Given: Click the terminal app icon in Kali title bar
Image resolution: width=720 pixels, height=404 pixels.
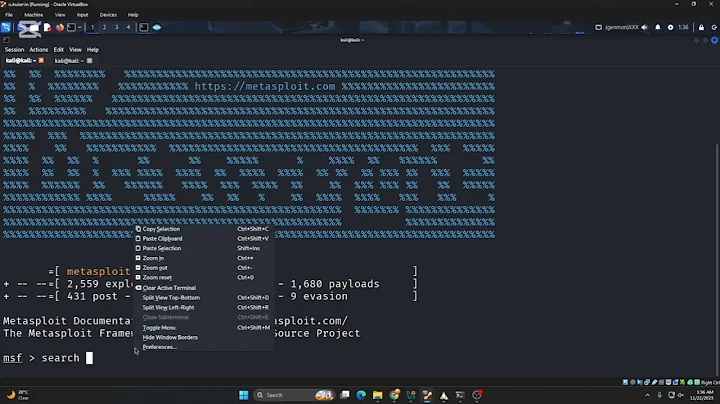Looking at the screenshot, I should point(6,40).
